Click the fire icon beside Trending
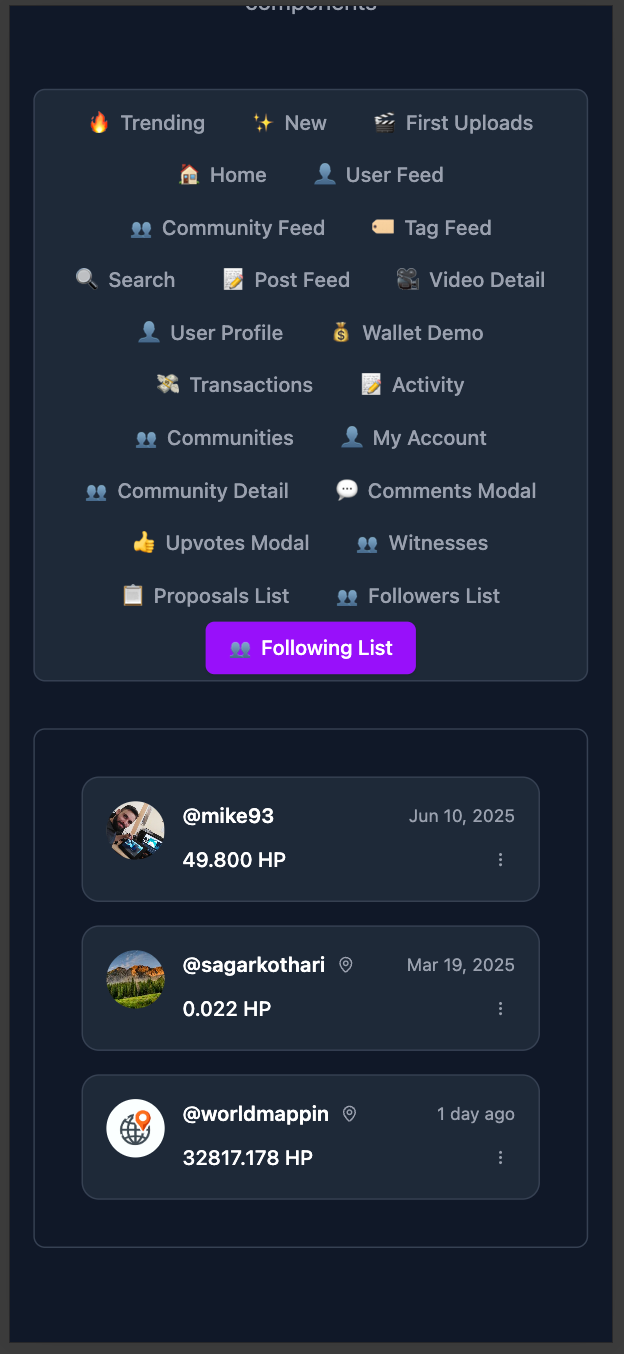The height and width of the screenshot is (1354, 624). (x=99, y=123)
